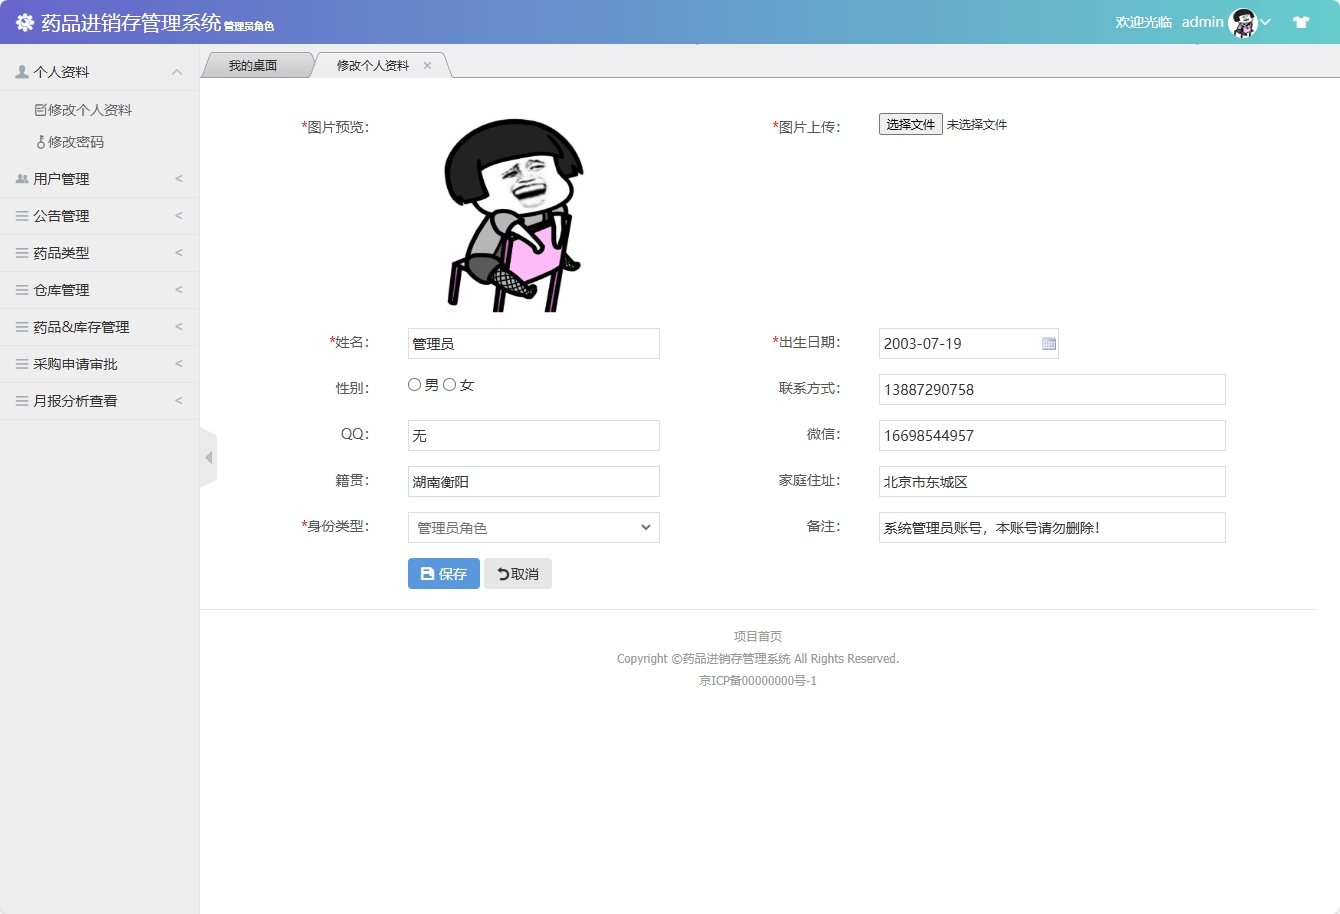Open the 项目首页 footer link
This screenshot has width=1340, height=914.
(758, 635)
